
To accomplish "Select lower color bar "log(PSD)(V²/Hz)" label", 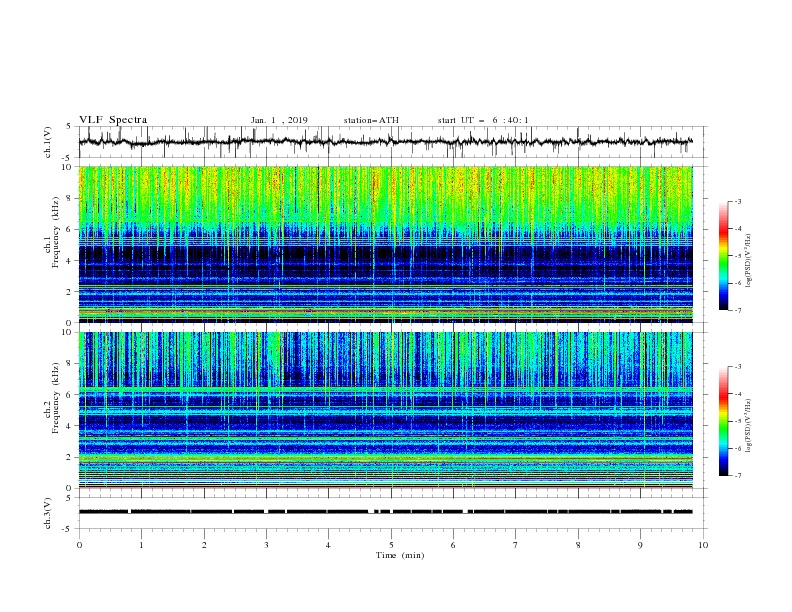I will click(748, 425).
